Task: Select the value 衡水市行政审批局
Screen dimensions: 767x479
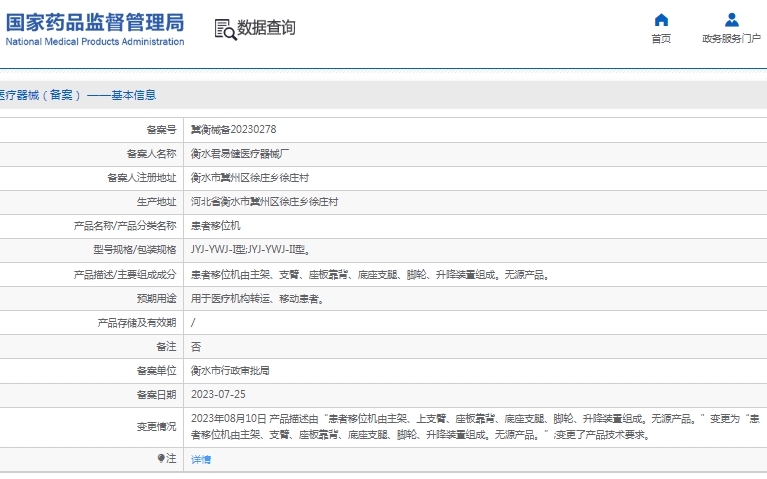Action: (x=230, y=371)
